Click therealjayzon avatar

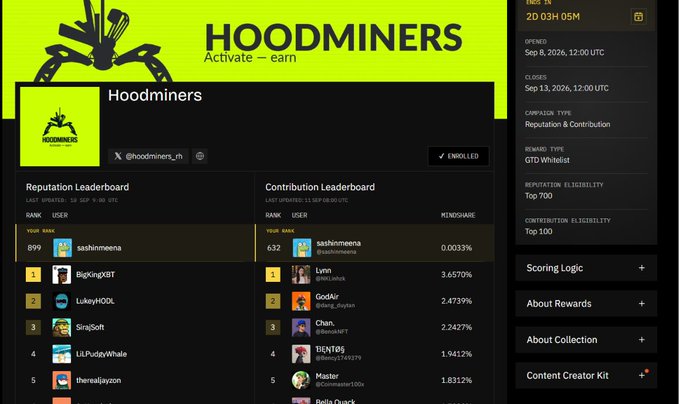61,380
